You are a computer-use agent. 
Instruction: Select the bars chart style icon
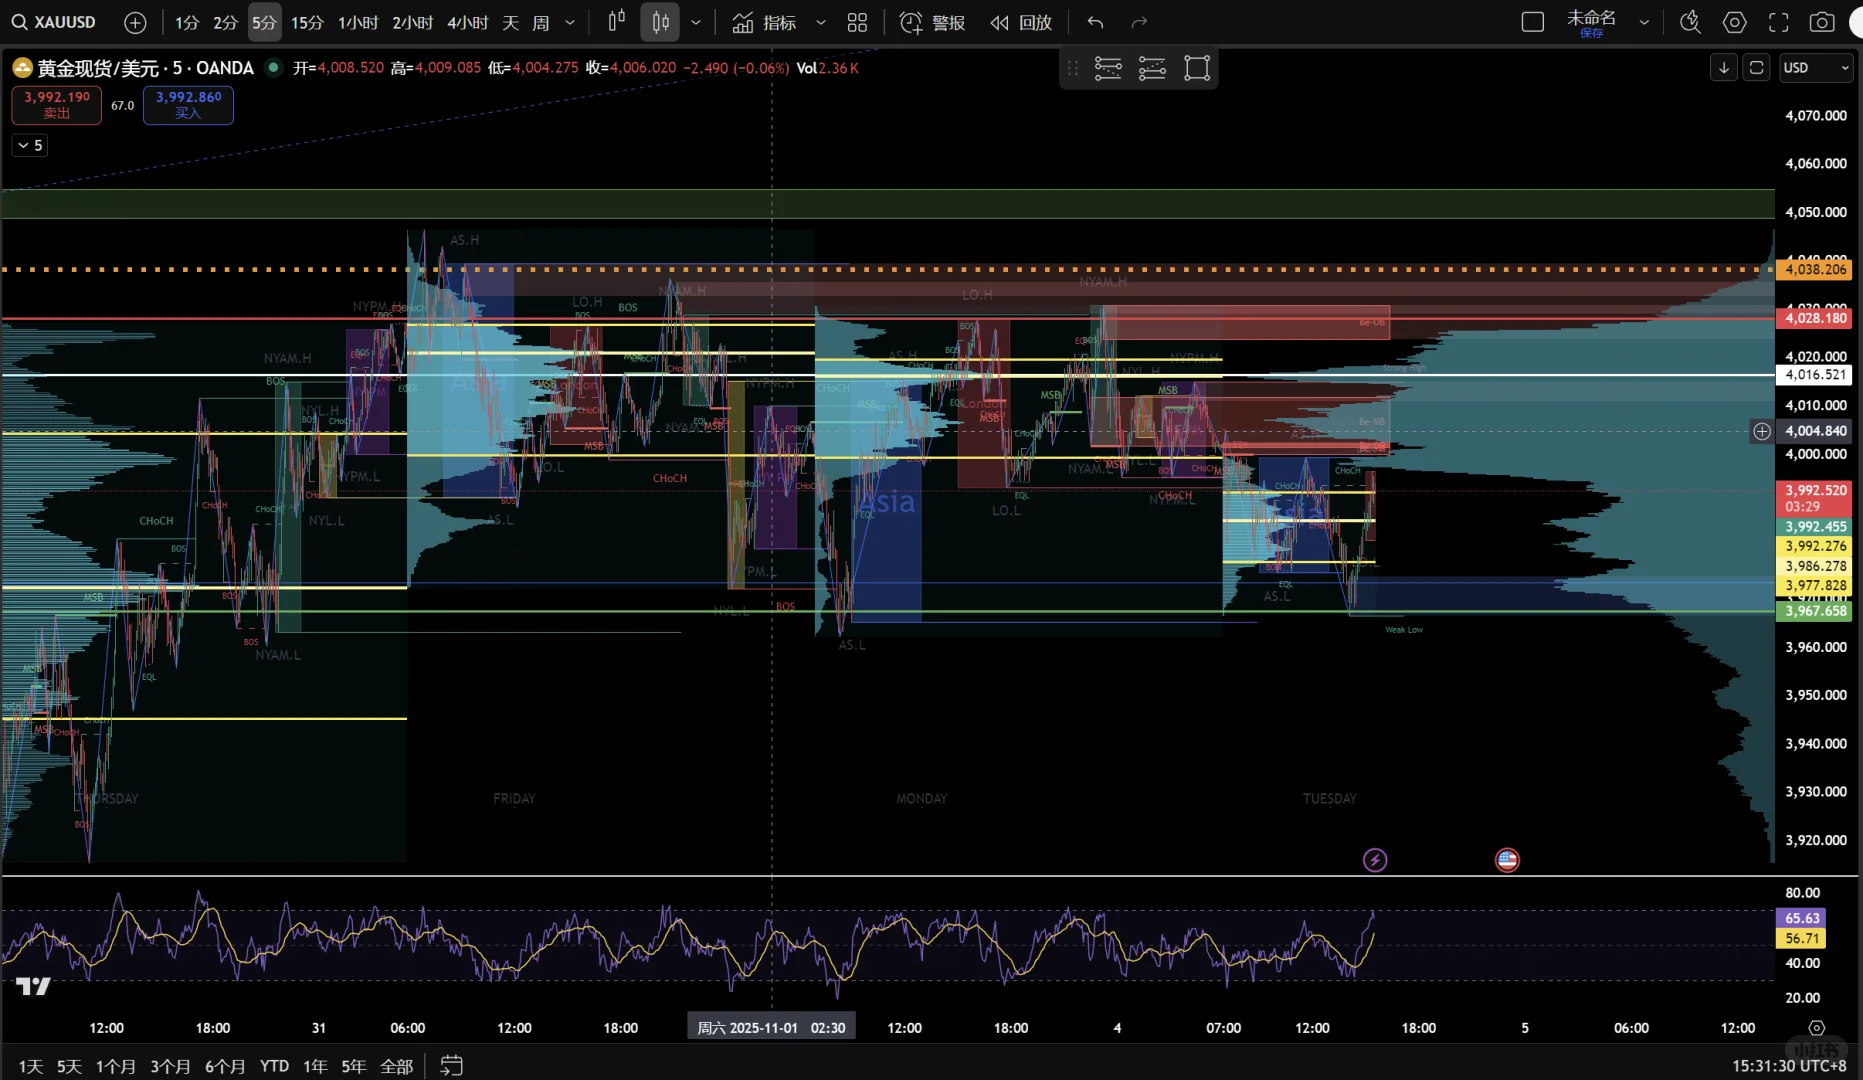(x=617, y=21)
